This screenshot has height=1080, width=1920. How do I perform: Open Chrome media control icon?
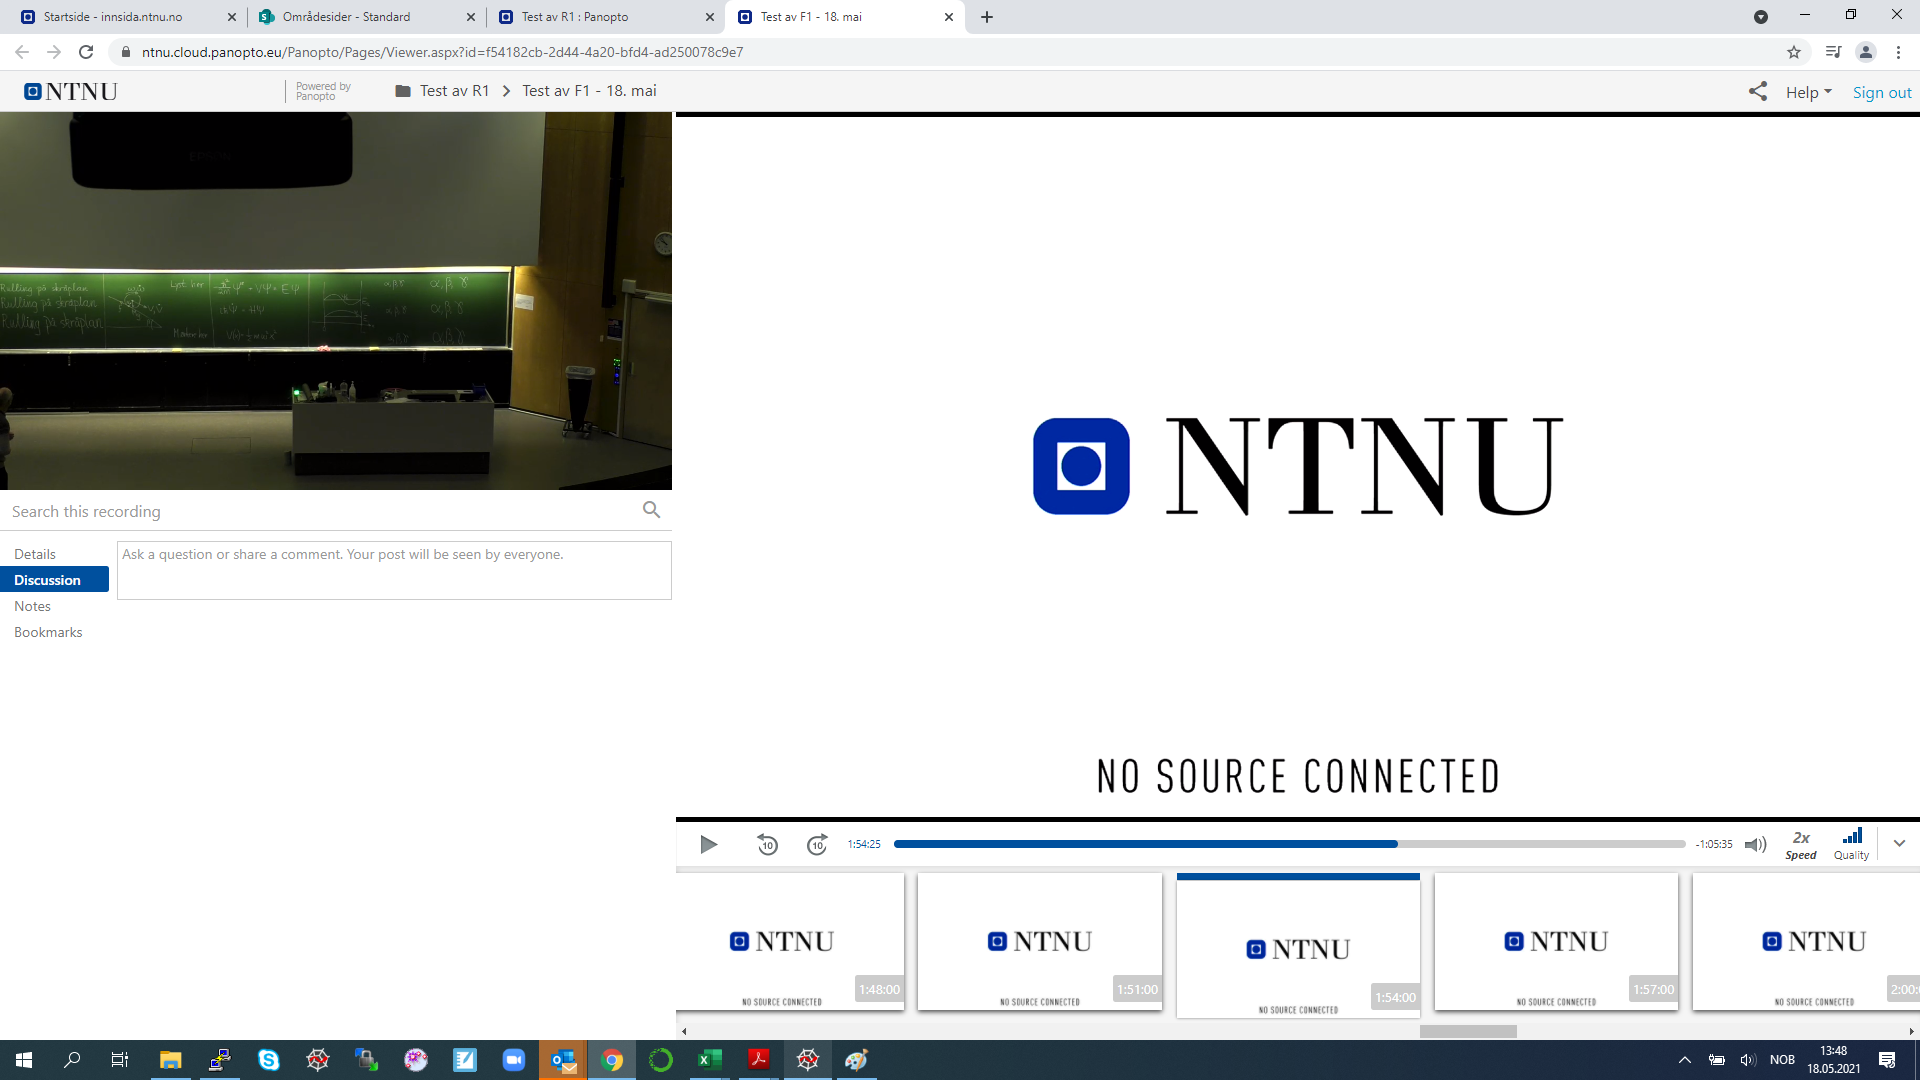(x=1833, y=52)
